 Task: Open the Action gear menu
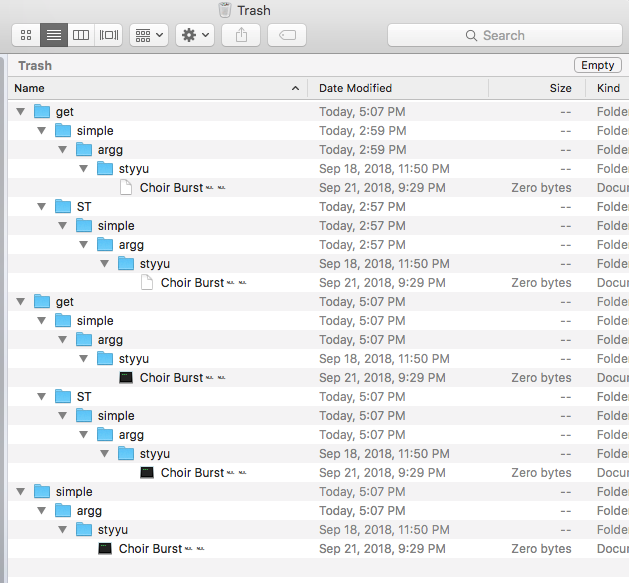(195, 35)
